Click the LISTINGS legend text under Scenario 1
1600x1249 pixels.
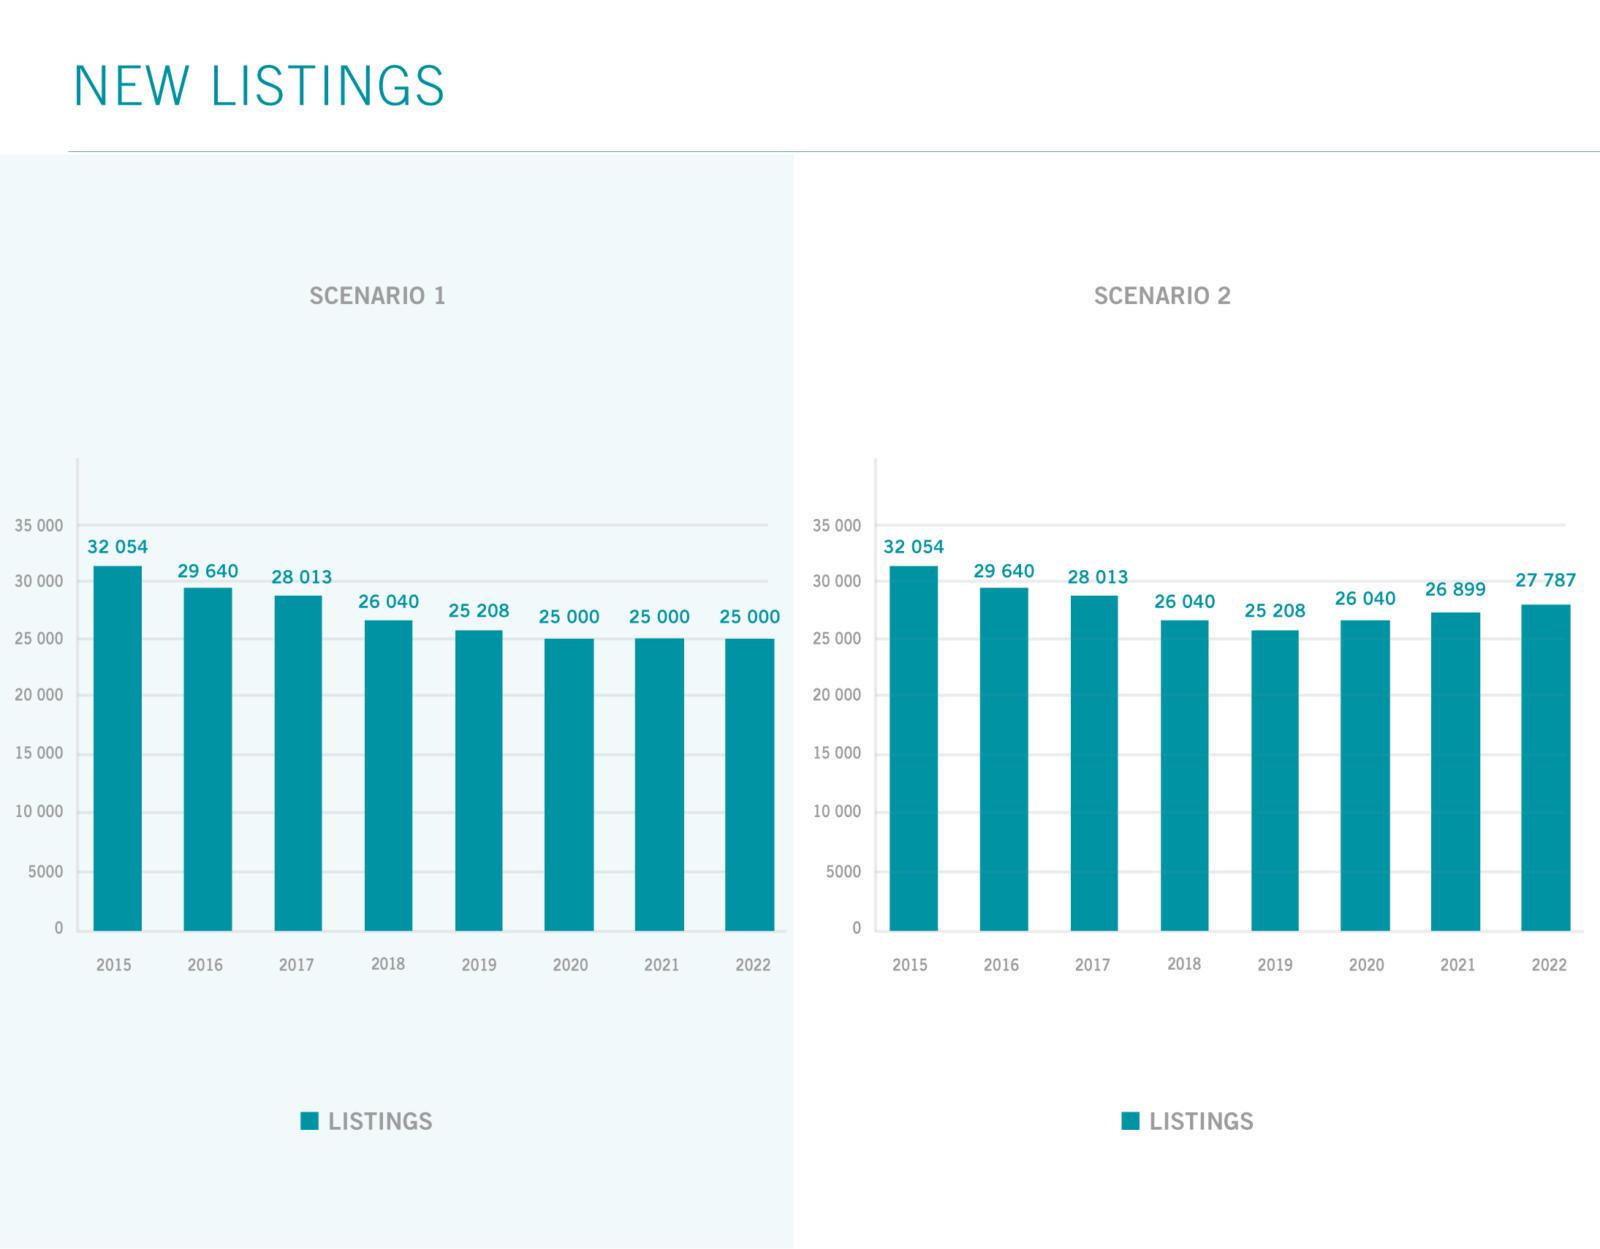tap(380, 1121)
